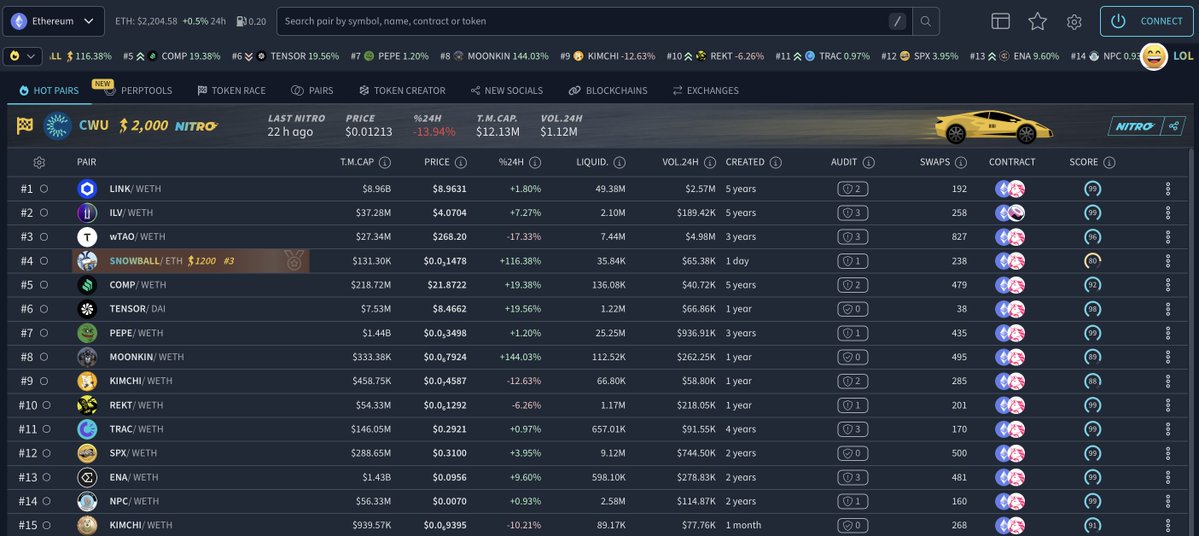This screenshot has height=536, width=1199.
Task: Select the radio circle for #5 COMP
Action: (44, 285)
